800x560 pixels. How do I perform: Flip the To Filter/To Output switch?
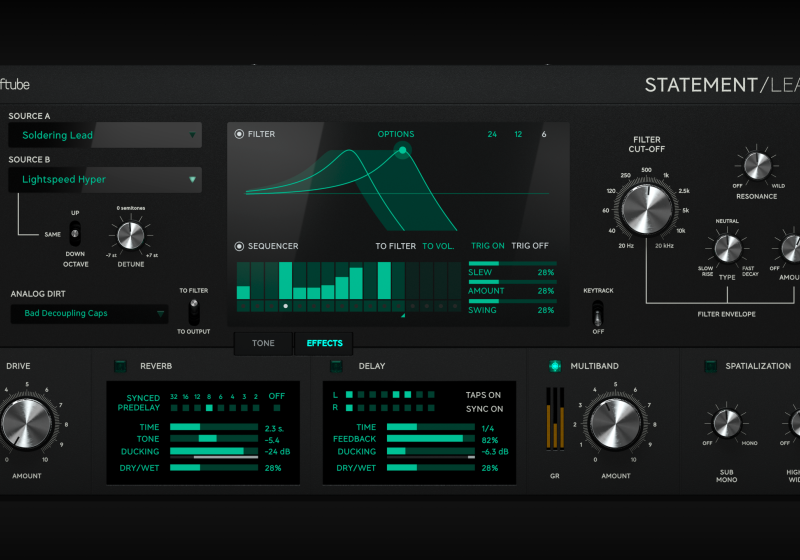click(194, 310)
